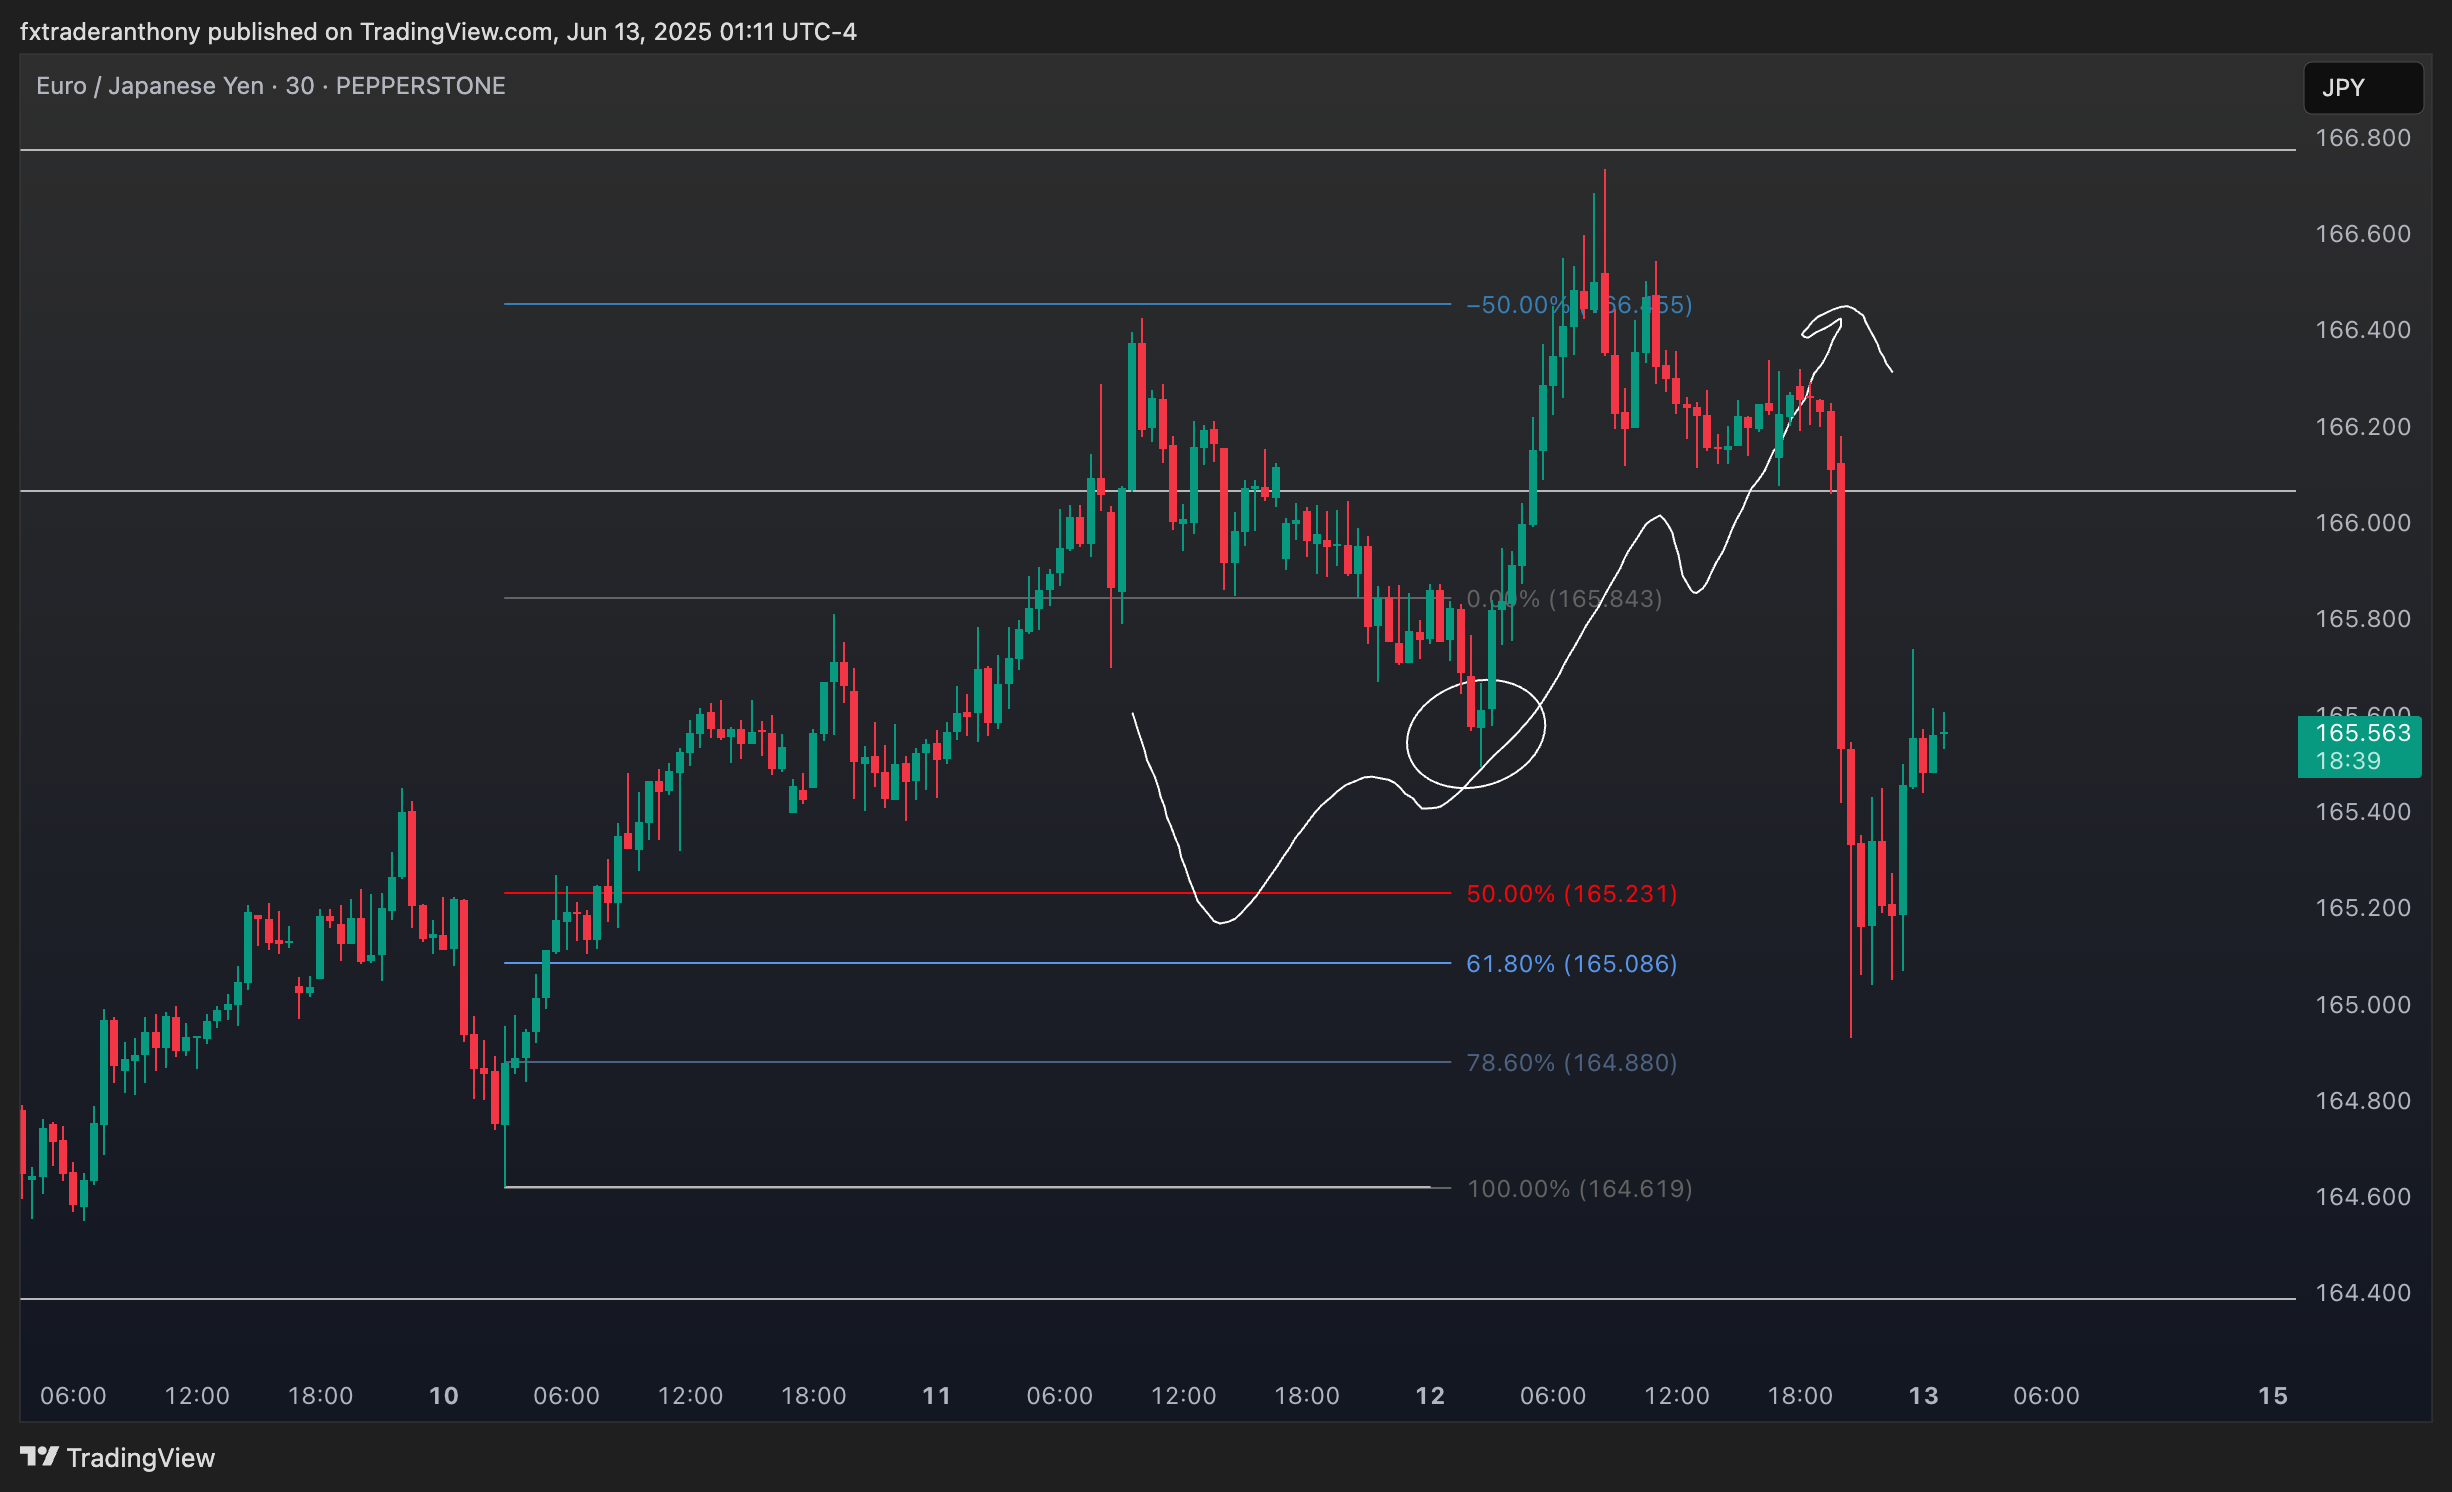Click the 164.400 price axis label

(x=2363, y=1293)
